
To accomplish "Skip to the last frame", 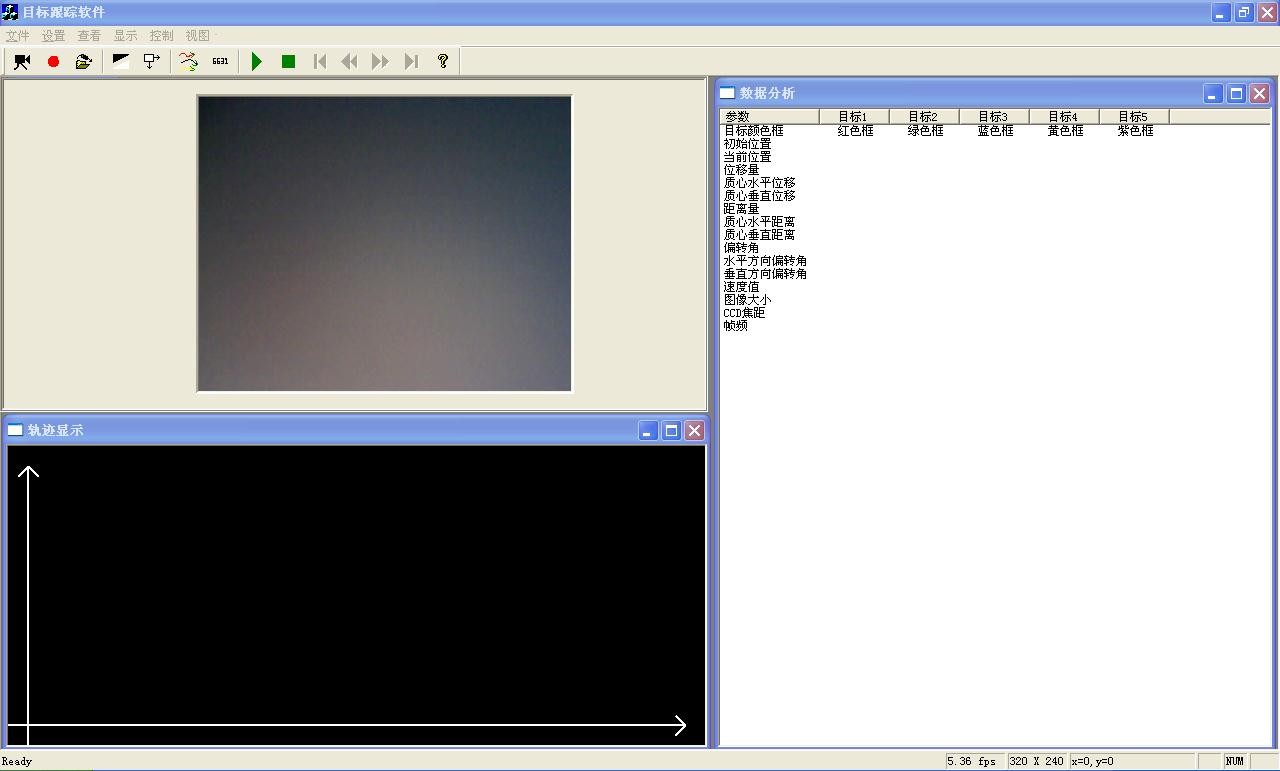I will click(411, 61).
